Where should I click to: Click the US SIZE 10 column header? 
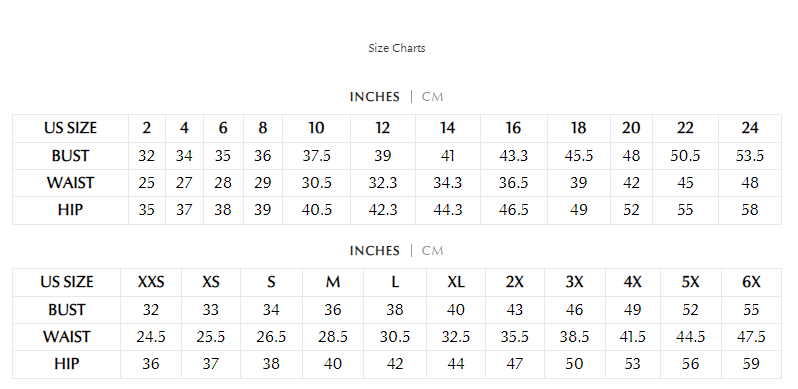click(x=316, y=128)
